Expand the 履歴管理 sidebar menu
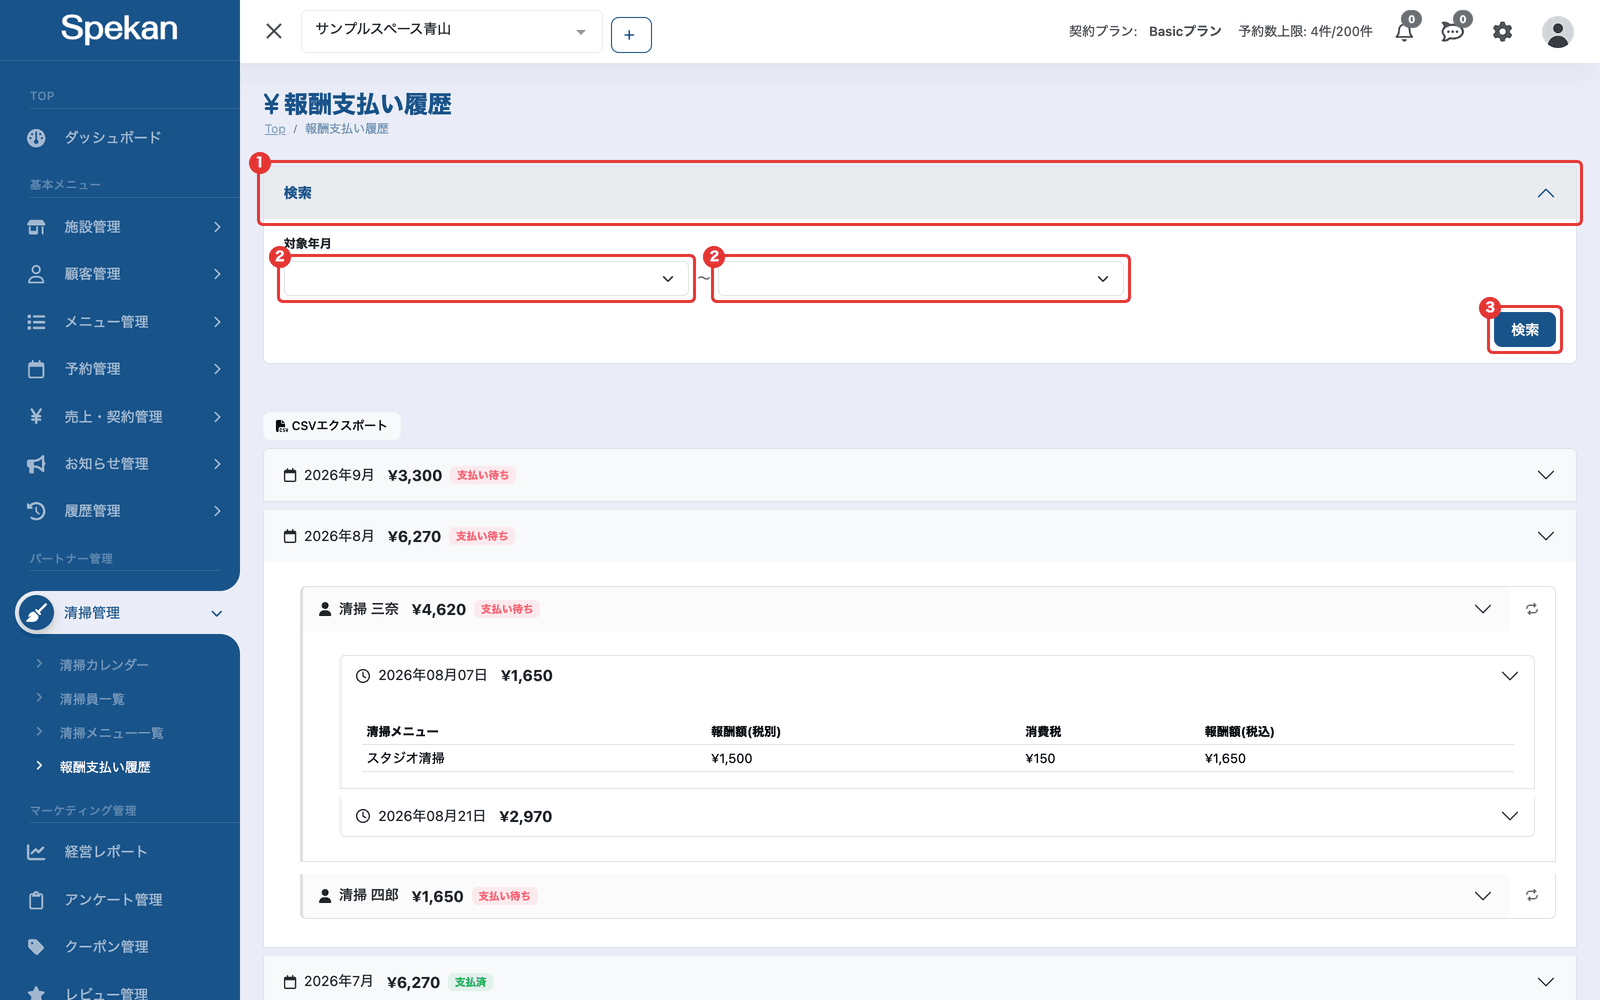The image size is (1600, 1000). [120, 511]
